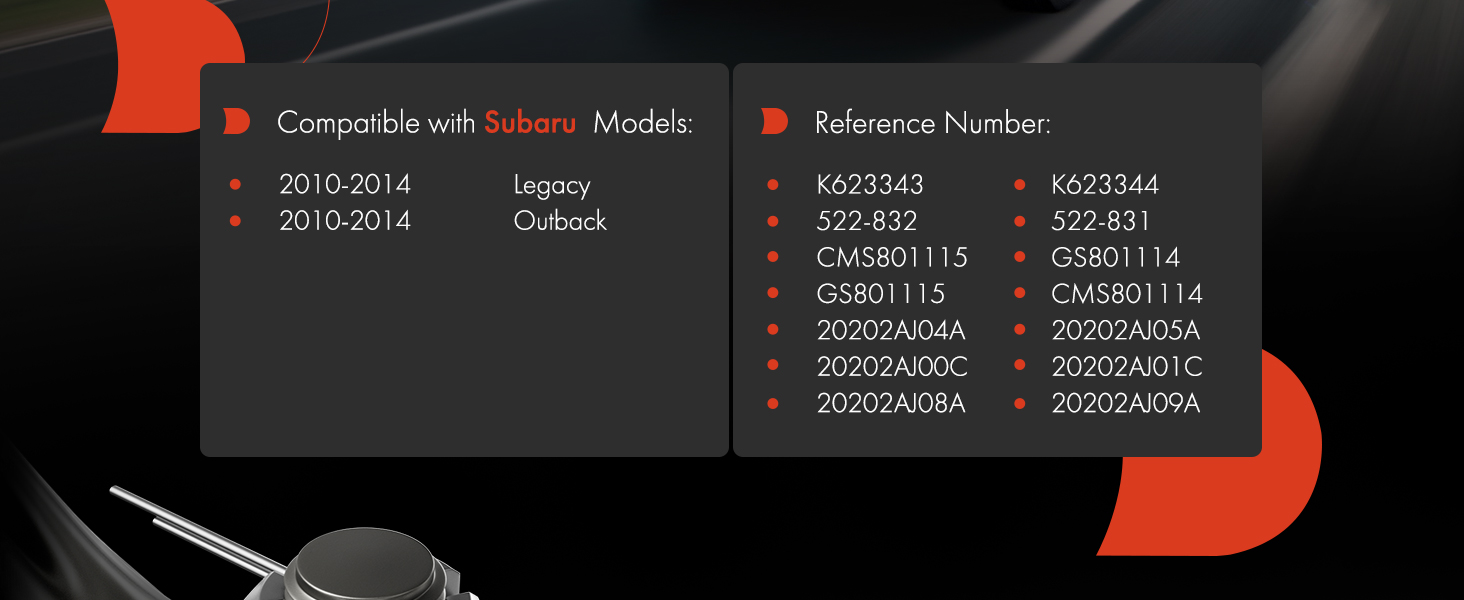This screenshot has width=1464, height=600.
Task: Select the Outback model name
Action: point(560,221)
